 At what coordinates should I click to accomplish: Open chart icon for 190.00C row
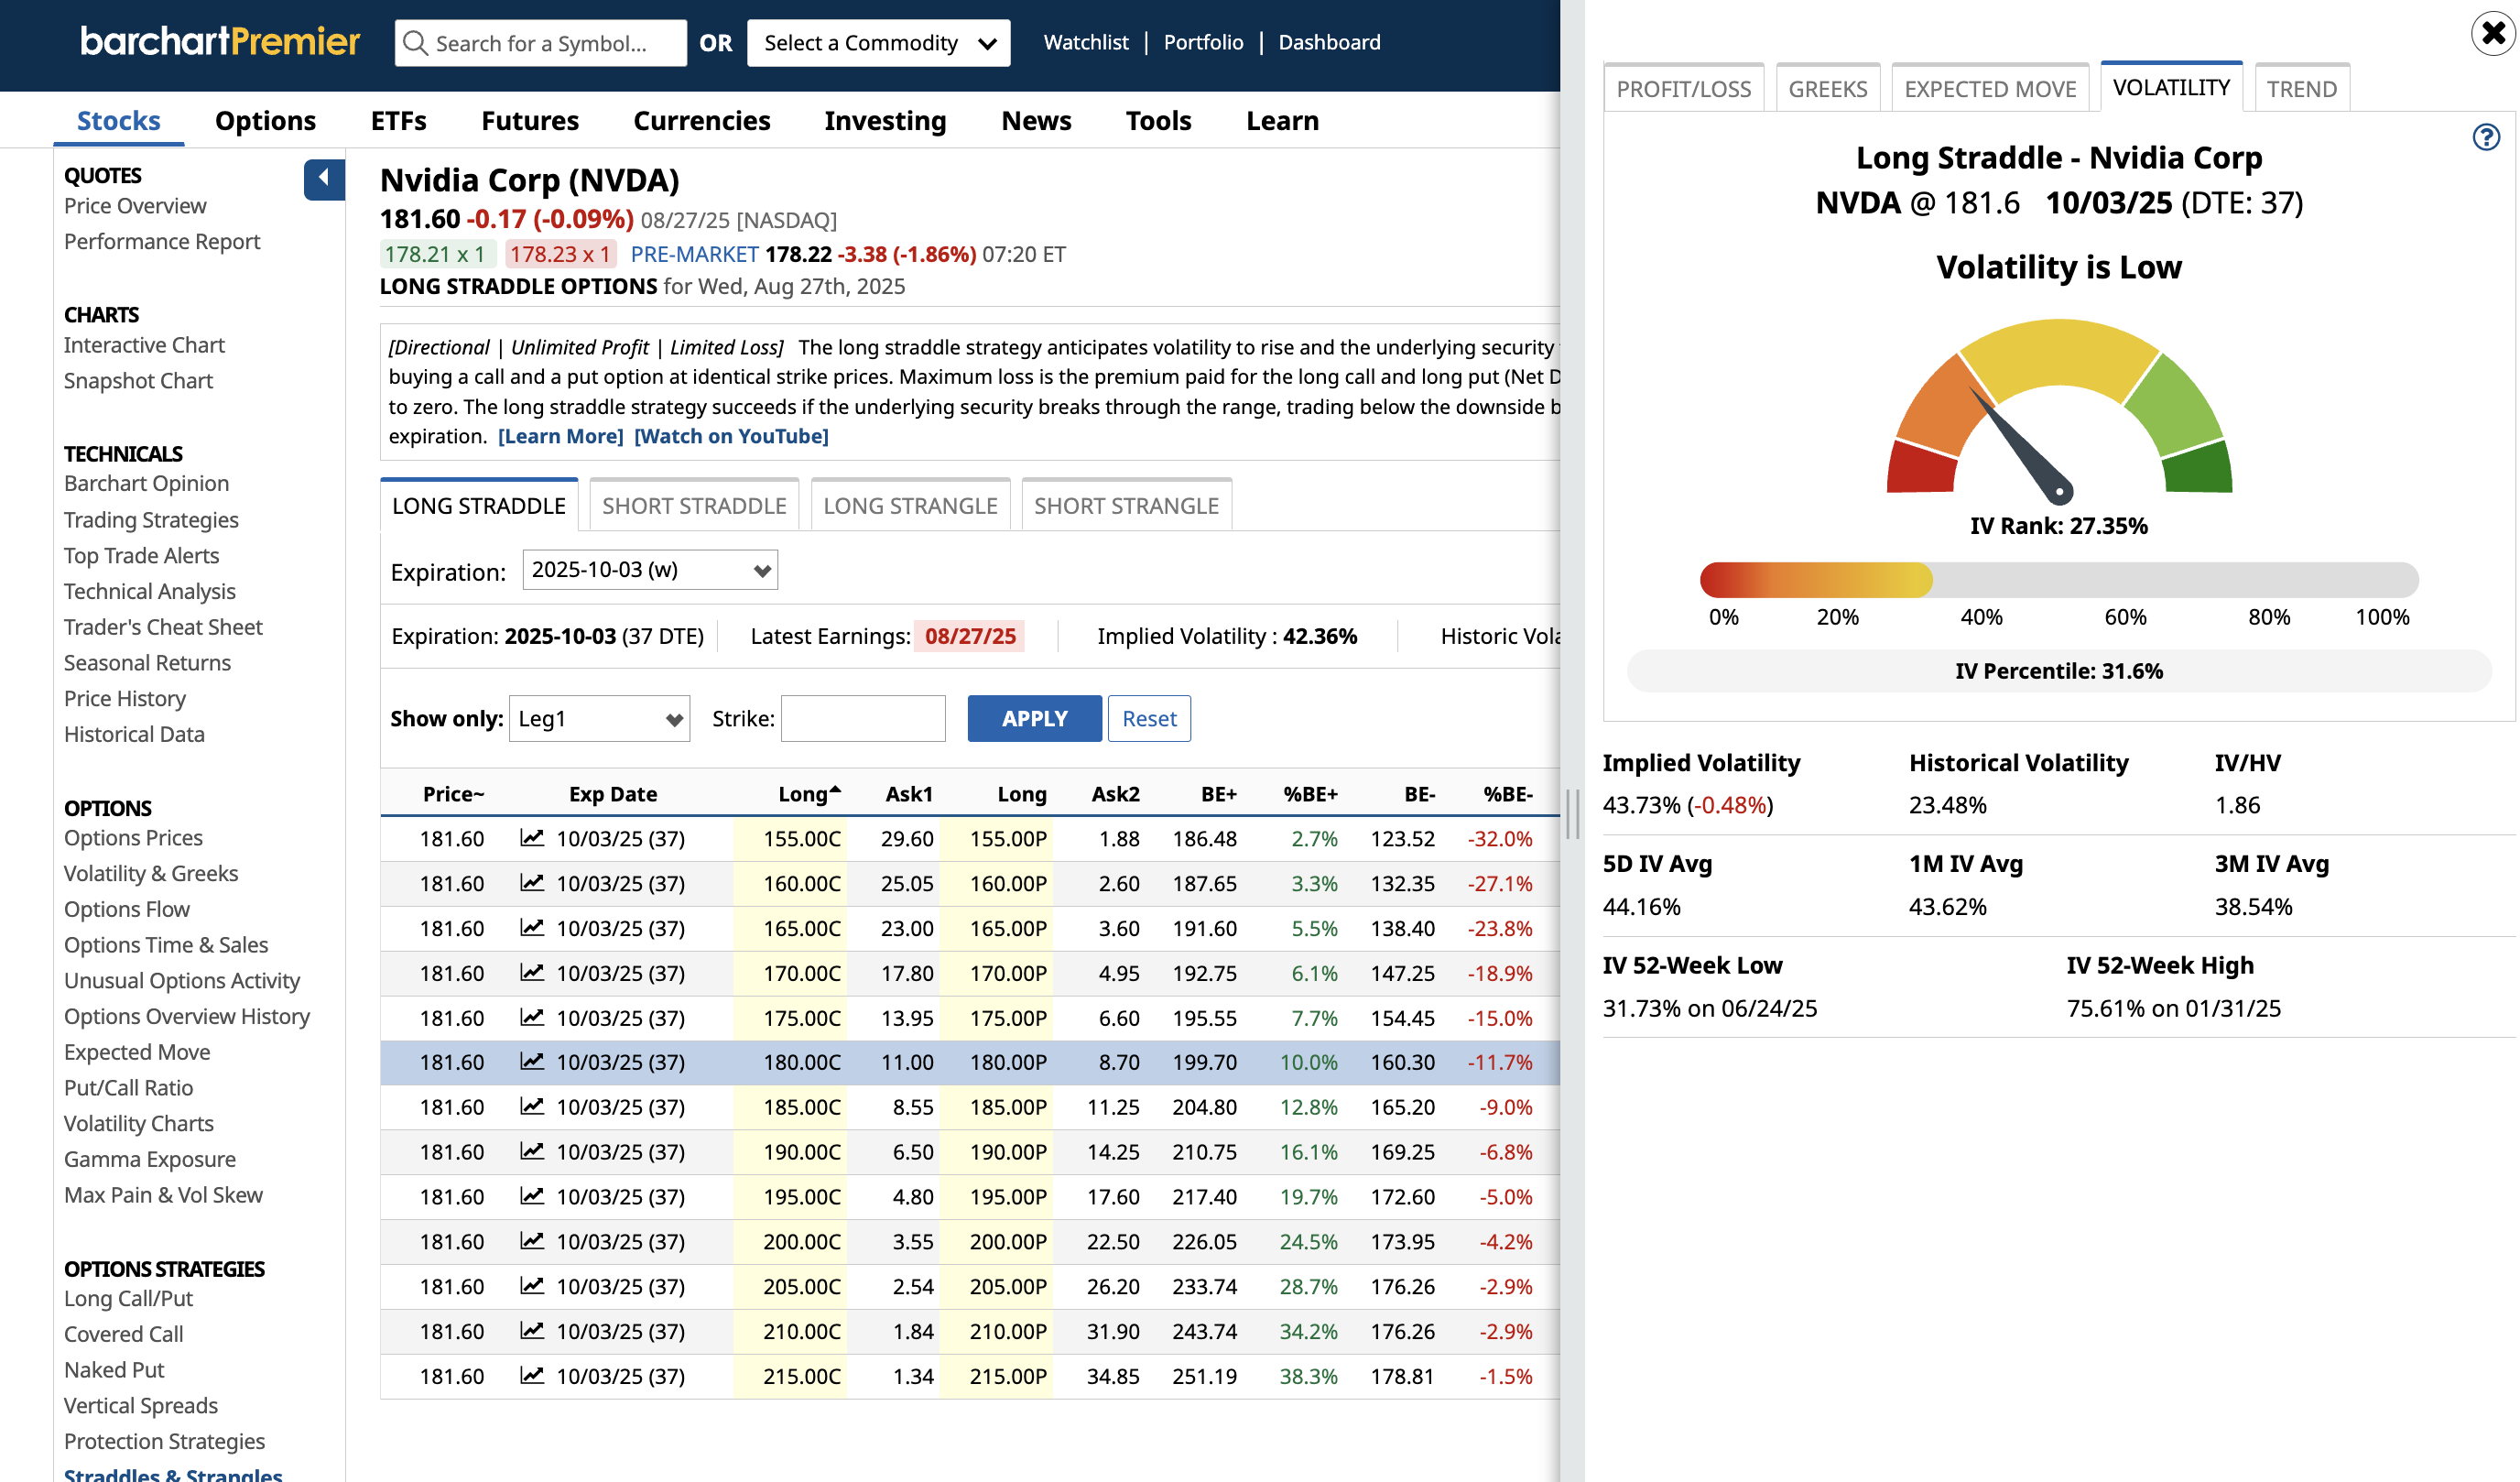click(x=532, y=1152)
